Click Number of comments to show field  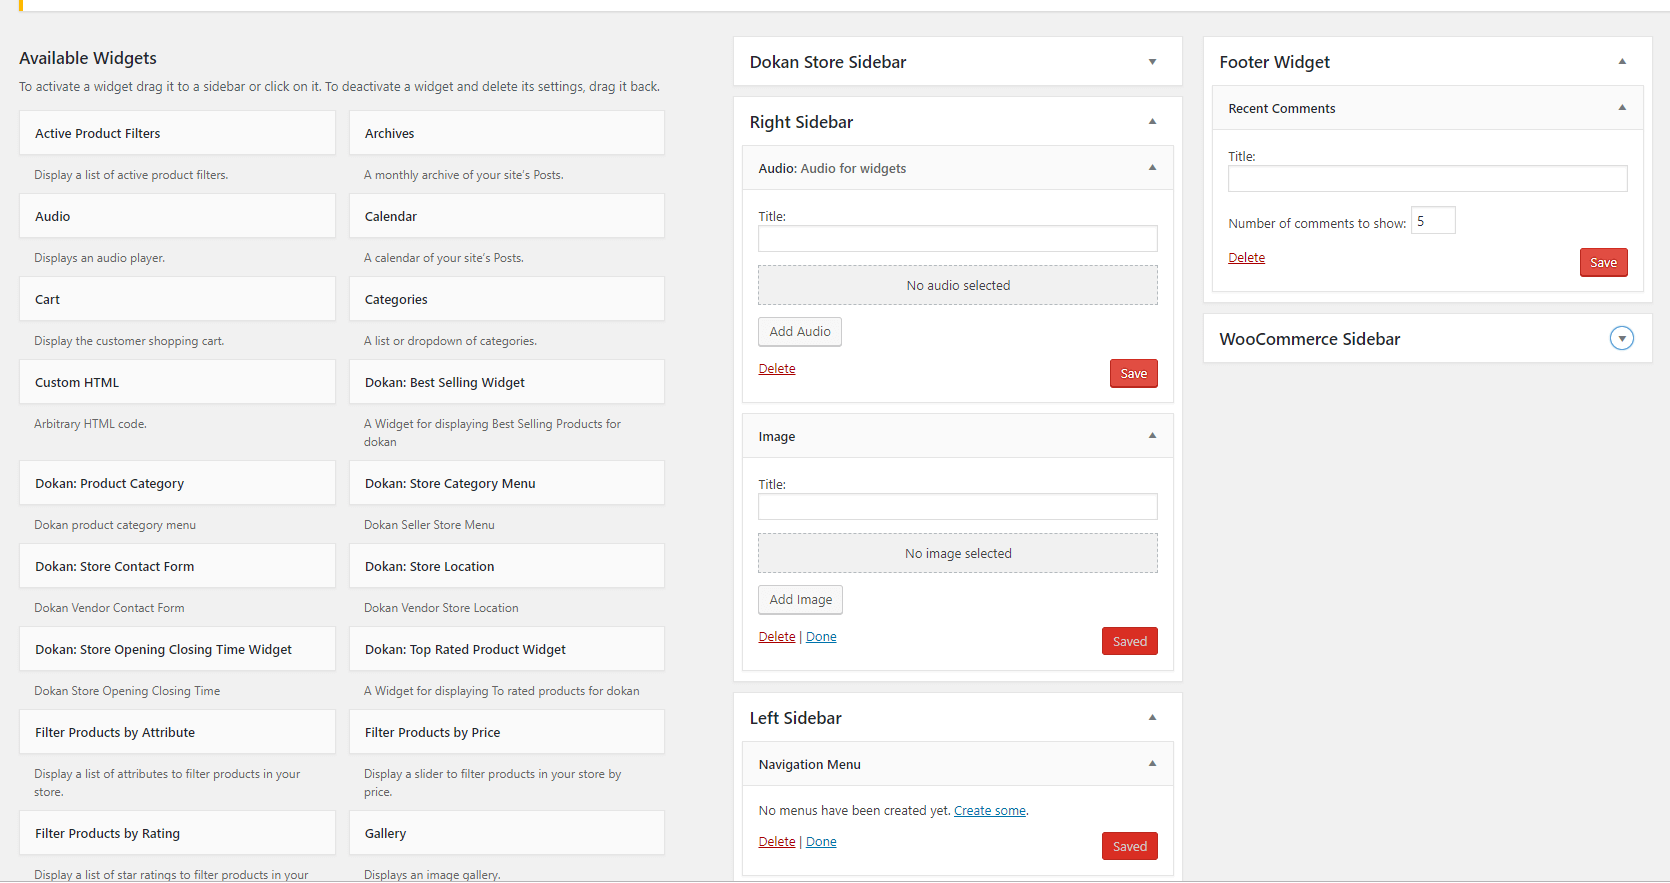click(1433, 221)
